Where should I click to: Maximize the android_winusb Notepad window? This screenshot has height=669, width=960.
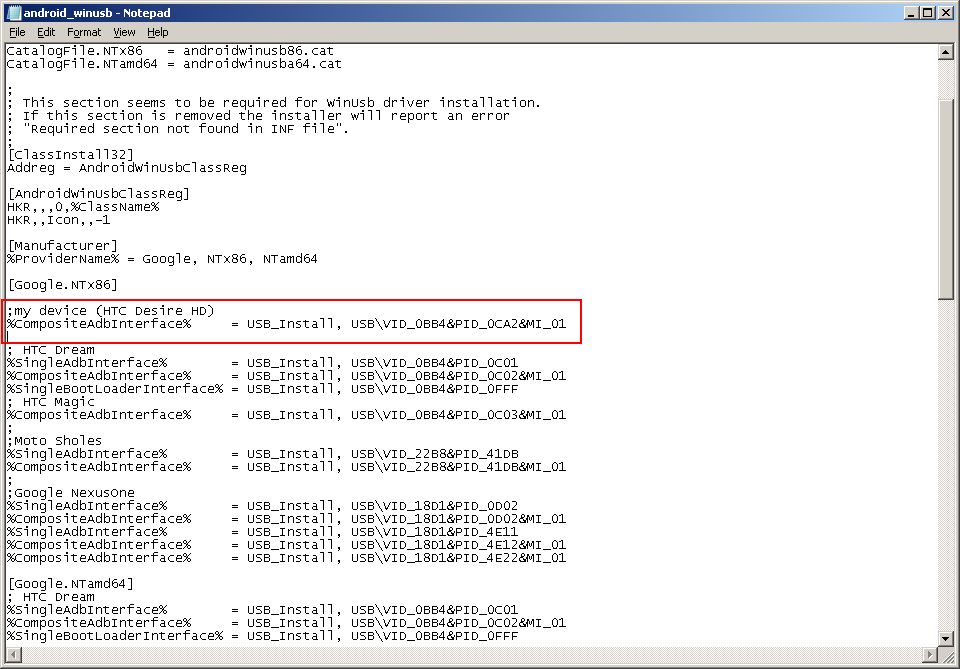(x=927, y=13)
